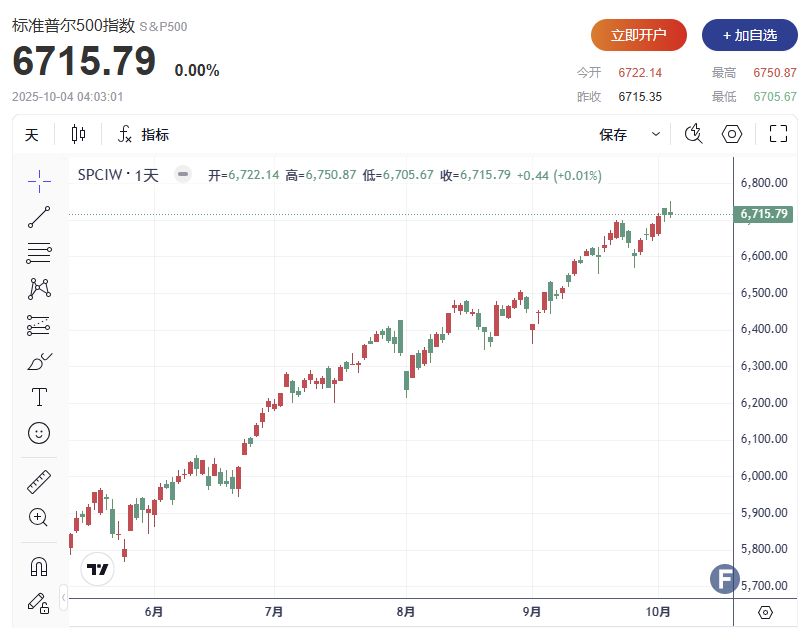The width and height of the screenshot is (807, 628).
Task: Select the text annotation tool
Action: 39,397
